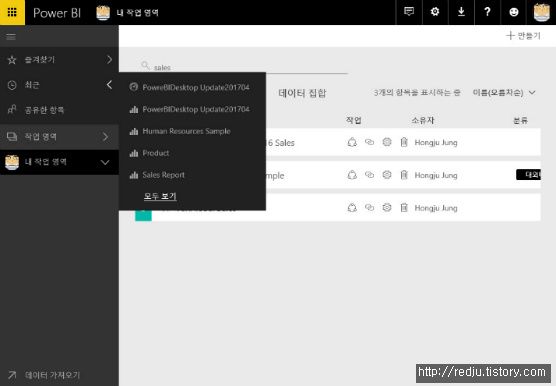Click the 데이터 가져오기 link at bottom
This screenshot has width=556, height=386.
(52, 375)
